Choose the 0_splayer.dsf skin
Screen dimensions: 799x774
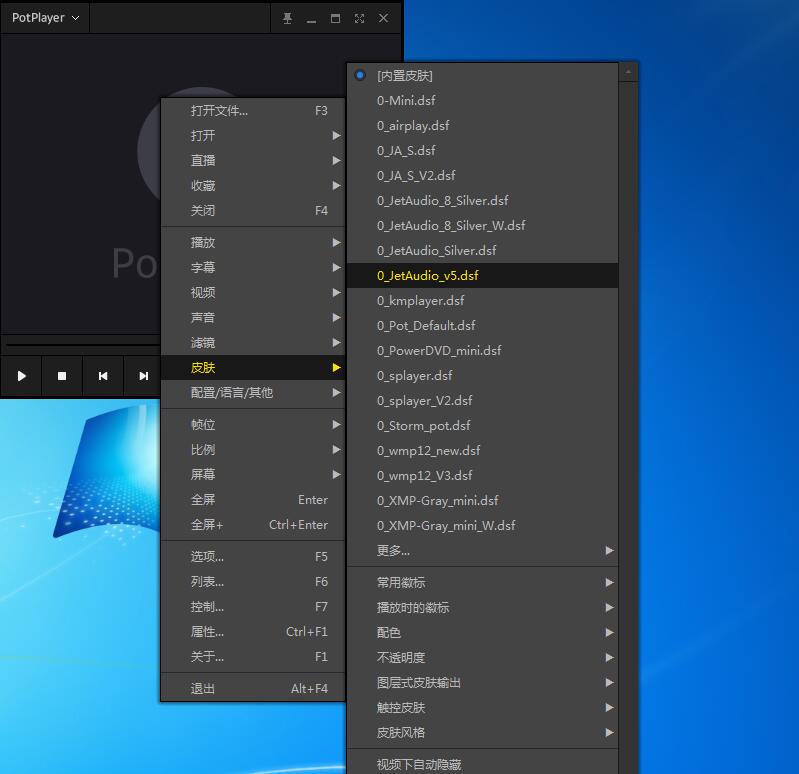click(482, 375)
